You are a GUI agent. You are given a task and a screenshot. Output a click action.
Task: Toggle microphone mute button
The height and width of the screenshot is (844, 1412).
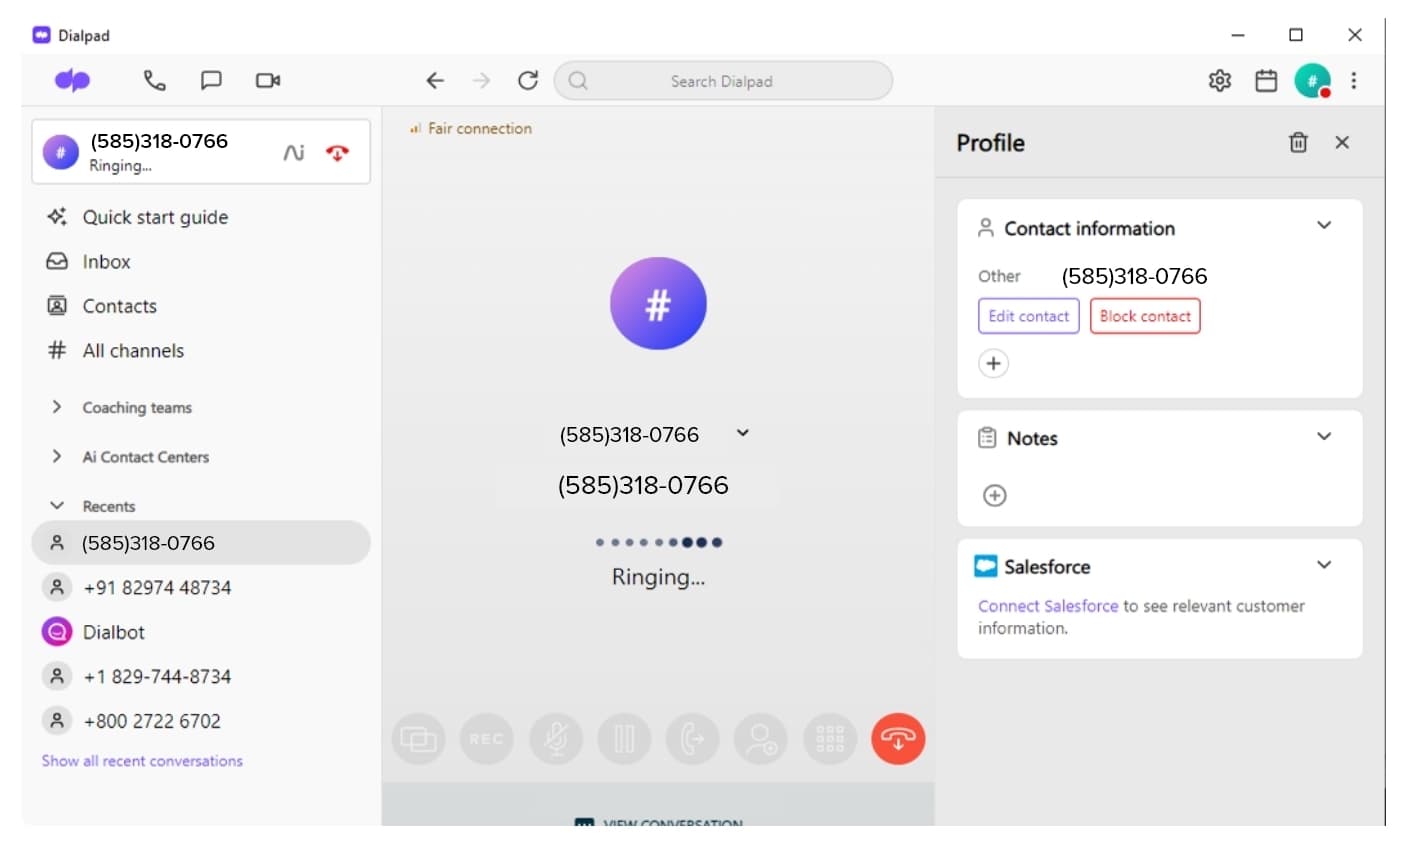click(x=556, y=739)
